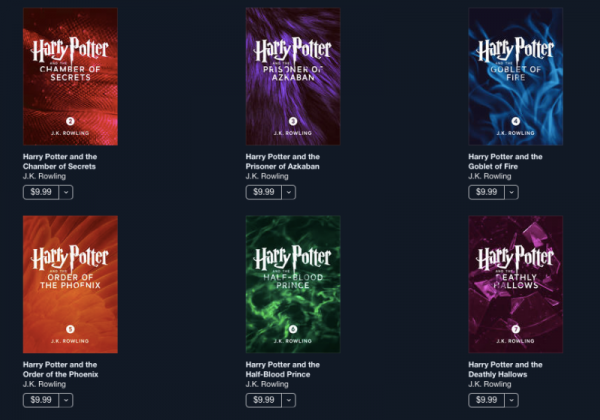Open Deathly Hallows magenta cover
The width and height of the screenshot is (600, 420).
516,284
